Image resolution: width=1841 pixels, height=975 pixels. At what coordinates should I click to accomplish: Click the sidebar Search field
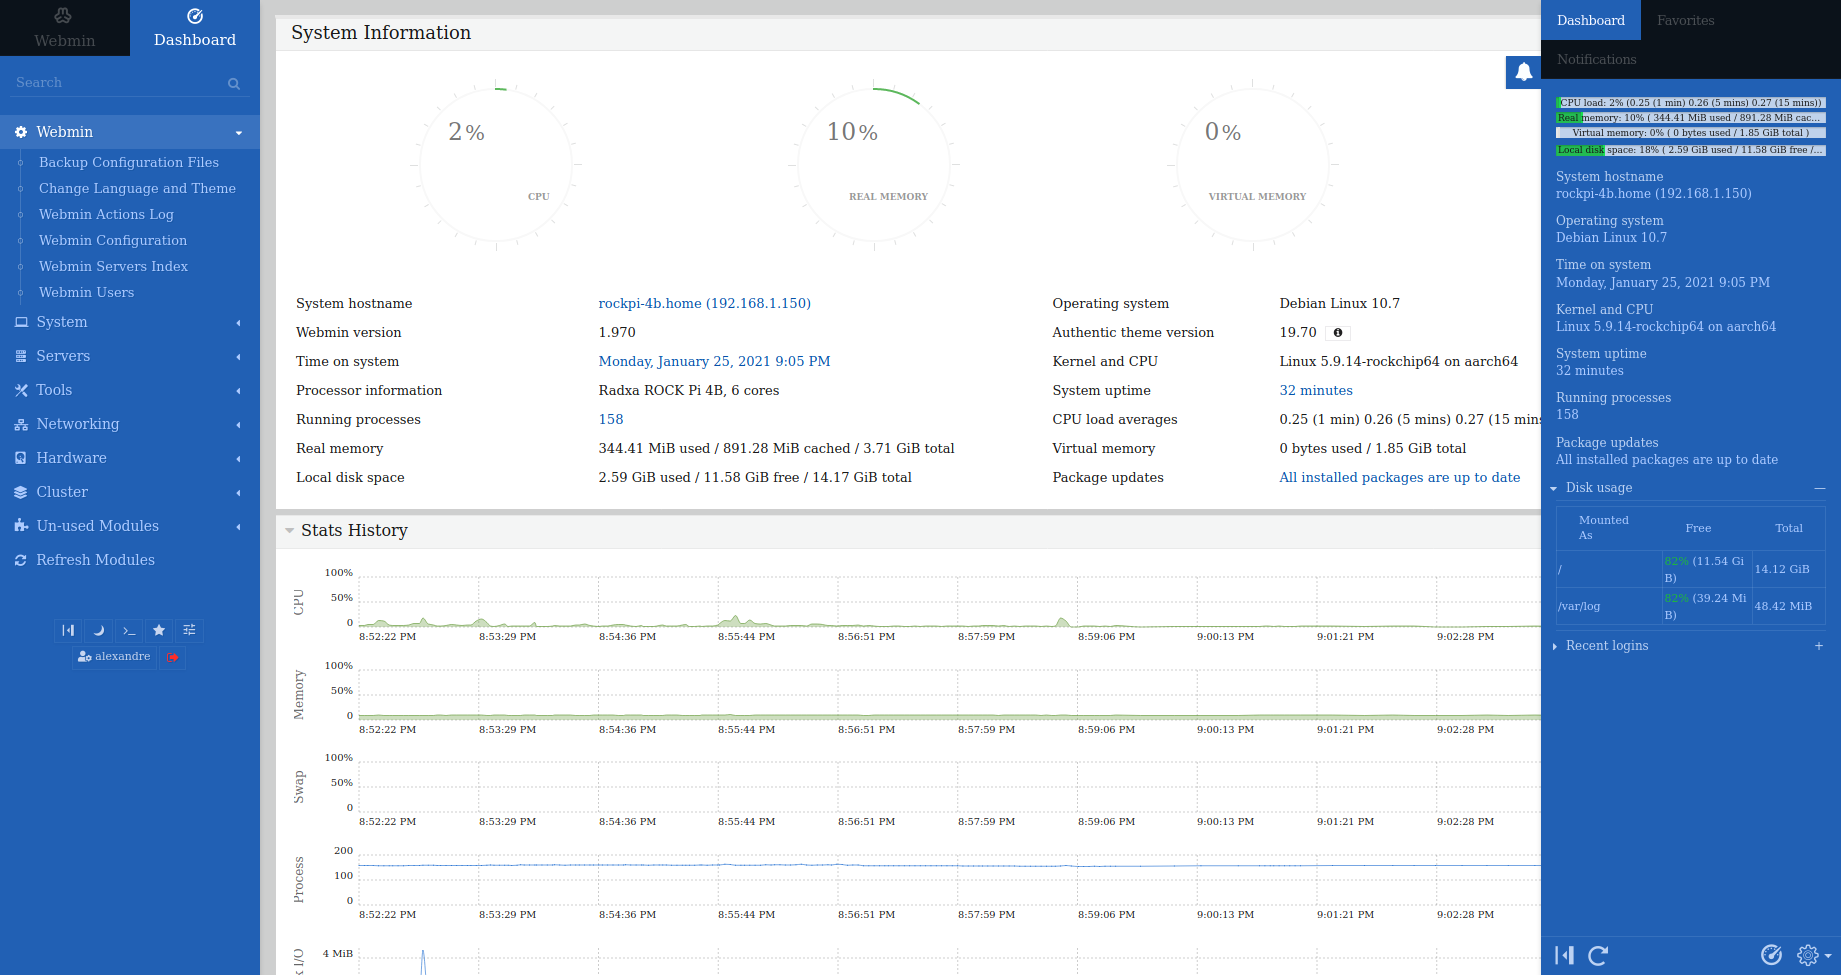120,83
